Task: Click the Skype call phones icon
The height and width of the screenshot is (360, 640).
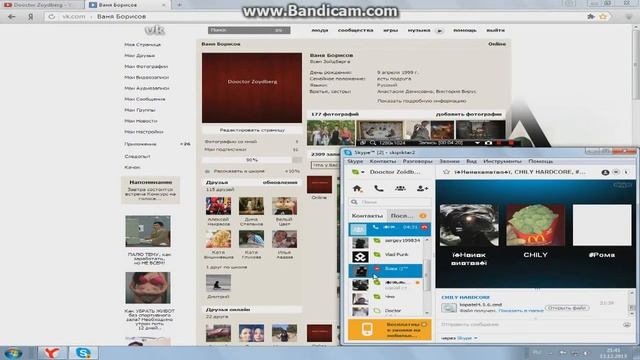Action: click(379, 189)
